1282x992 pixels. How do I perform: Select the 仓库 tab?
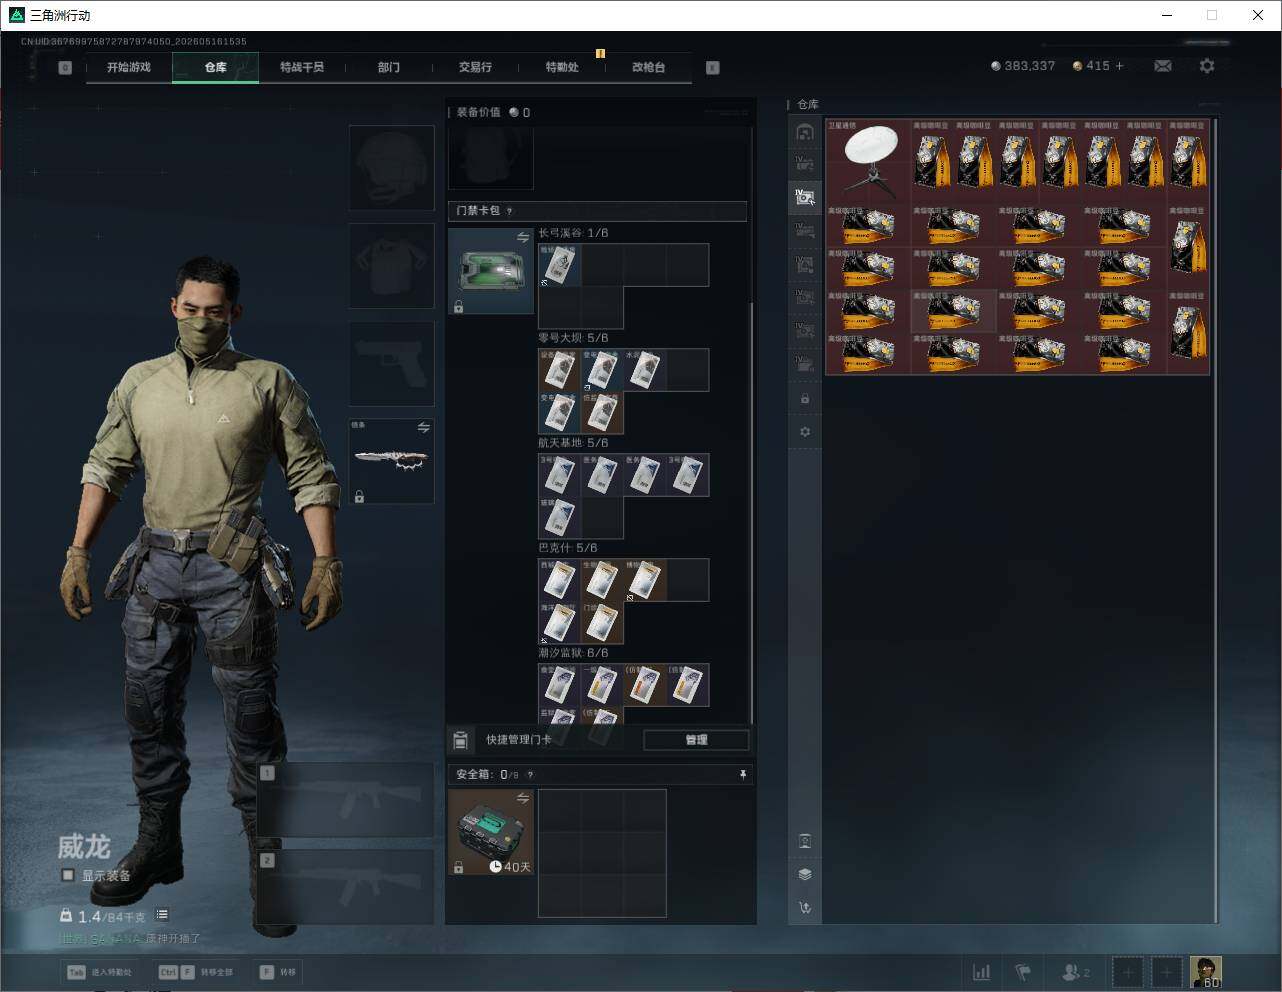coord(216,67)
